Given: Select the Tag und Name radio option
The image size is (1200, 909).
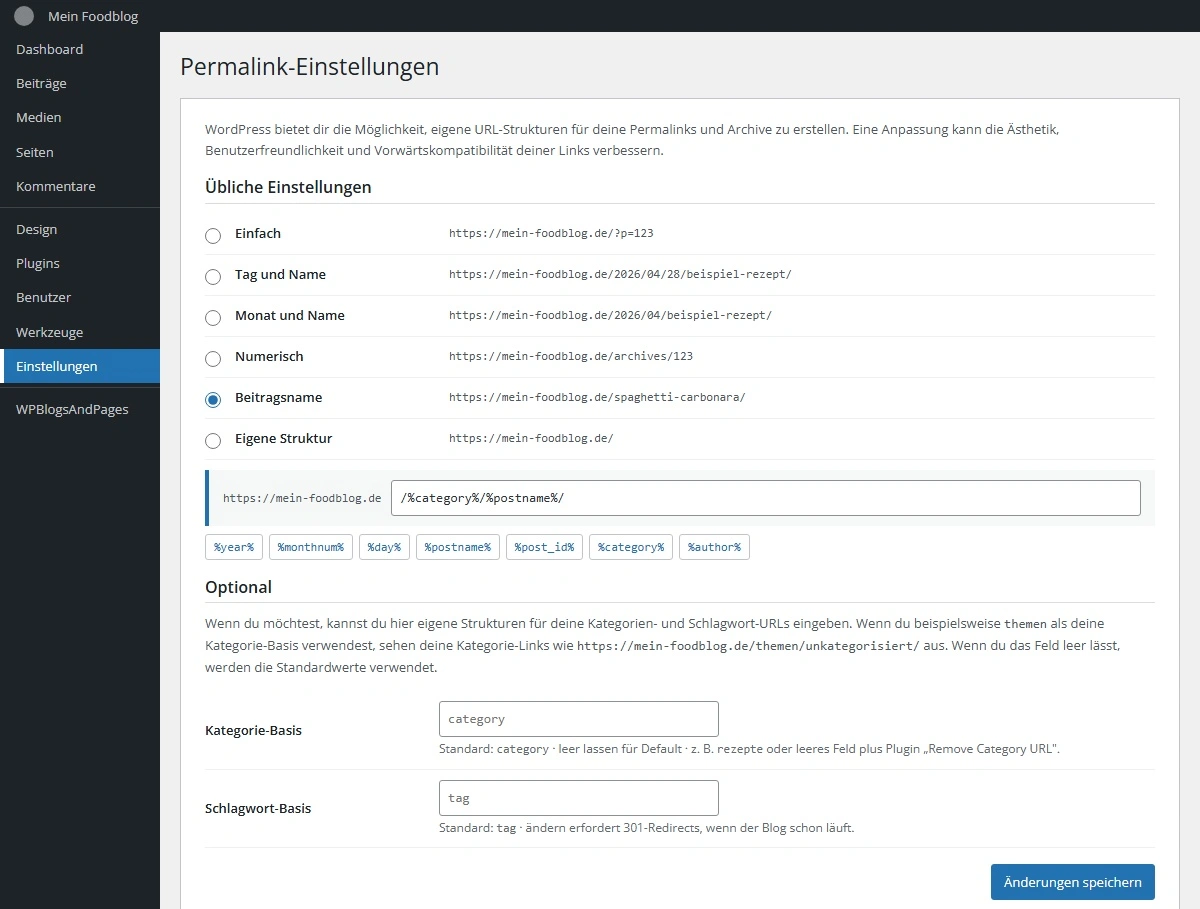Looking at the screenshot, I should pos(213,277).
